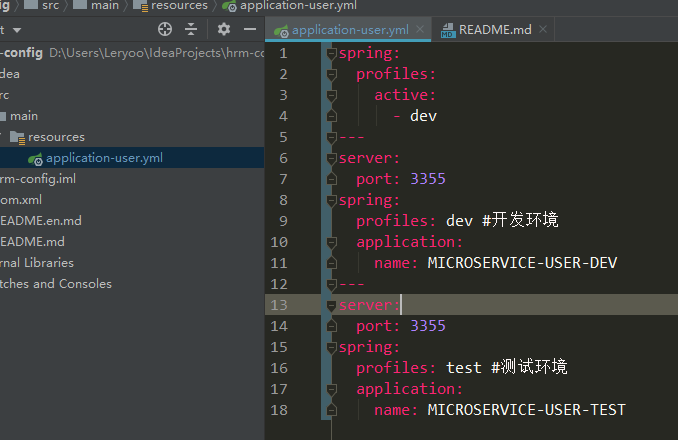678x440 pixels.
Task: Place cursor on MICROSERVICE-USER-DEV text
Action: pos(522,263)
